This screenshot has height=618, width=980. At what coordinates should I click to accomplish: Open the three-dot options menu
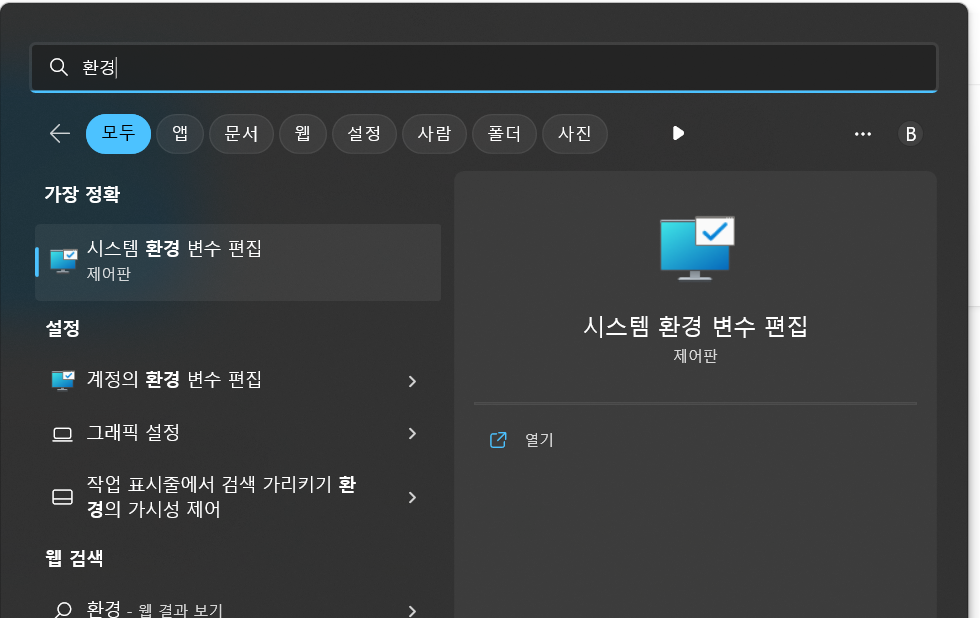(862, 134)
